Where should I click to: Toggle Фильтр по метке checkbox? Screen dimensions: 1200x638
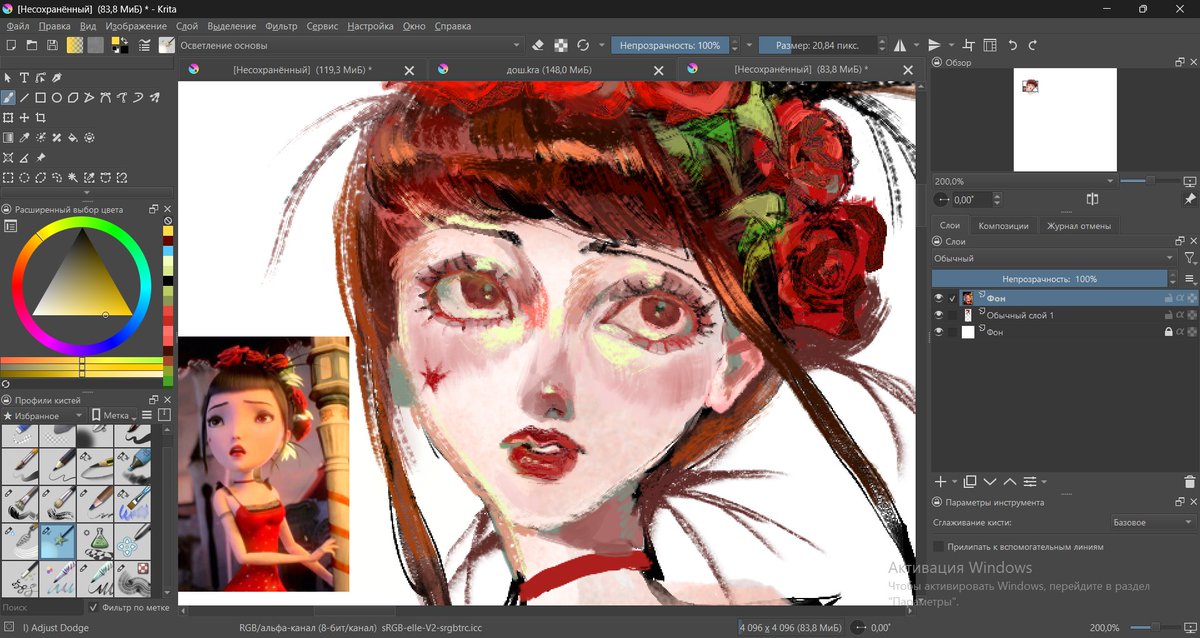[x=94, y=607]
